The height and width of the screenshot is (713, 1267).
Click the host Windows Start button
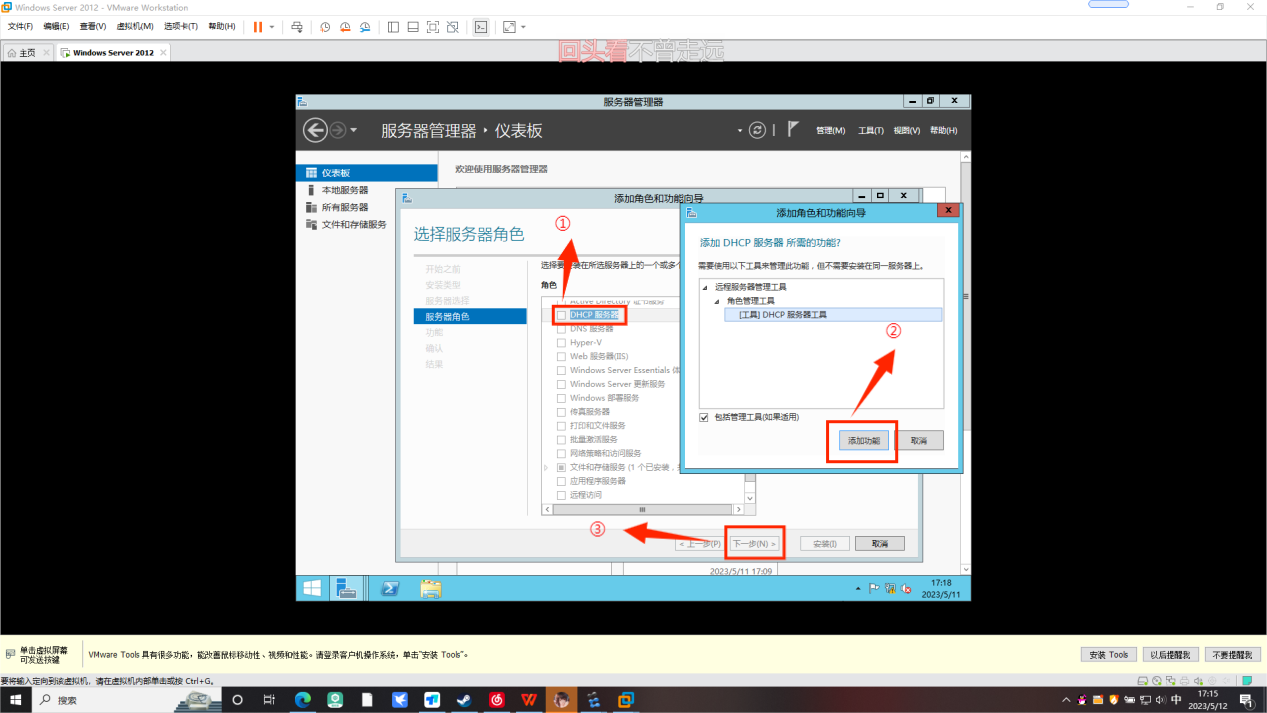point(15,700)
